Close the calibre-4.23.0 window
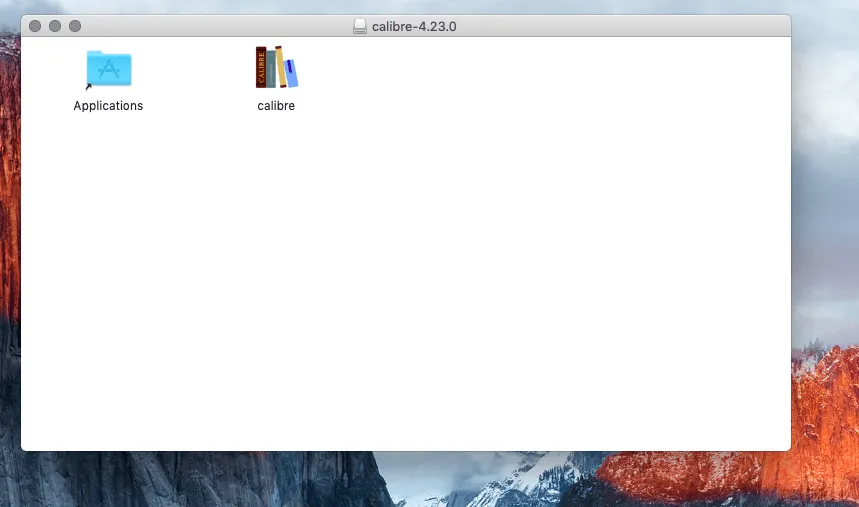The height and width of the screenshot is (507, 859). point(35,26)
